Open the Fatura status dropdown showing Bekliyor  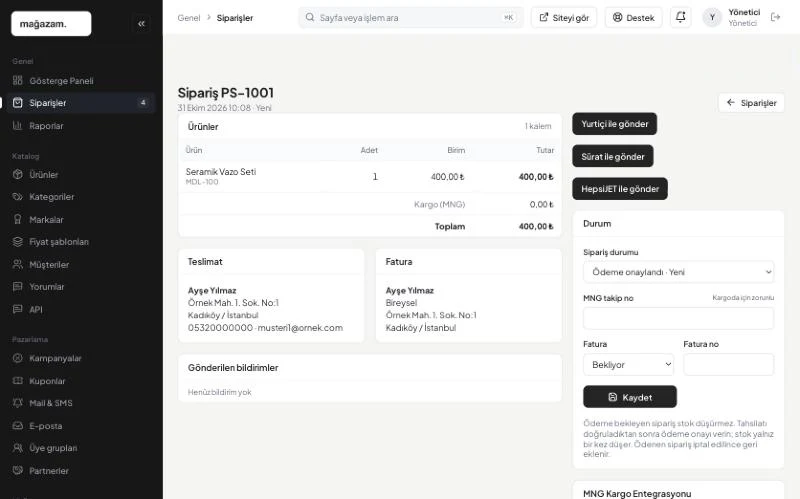click(628, 365)
